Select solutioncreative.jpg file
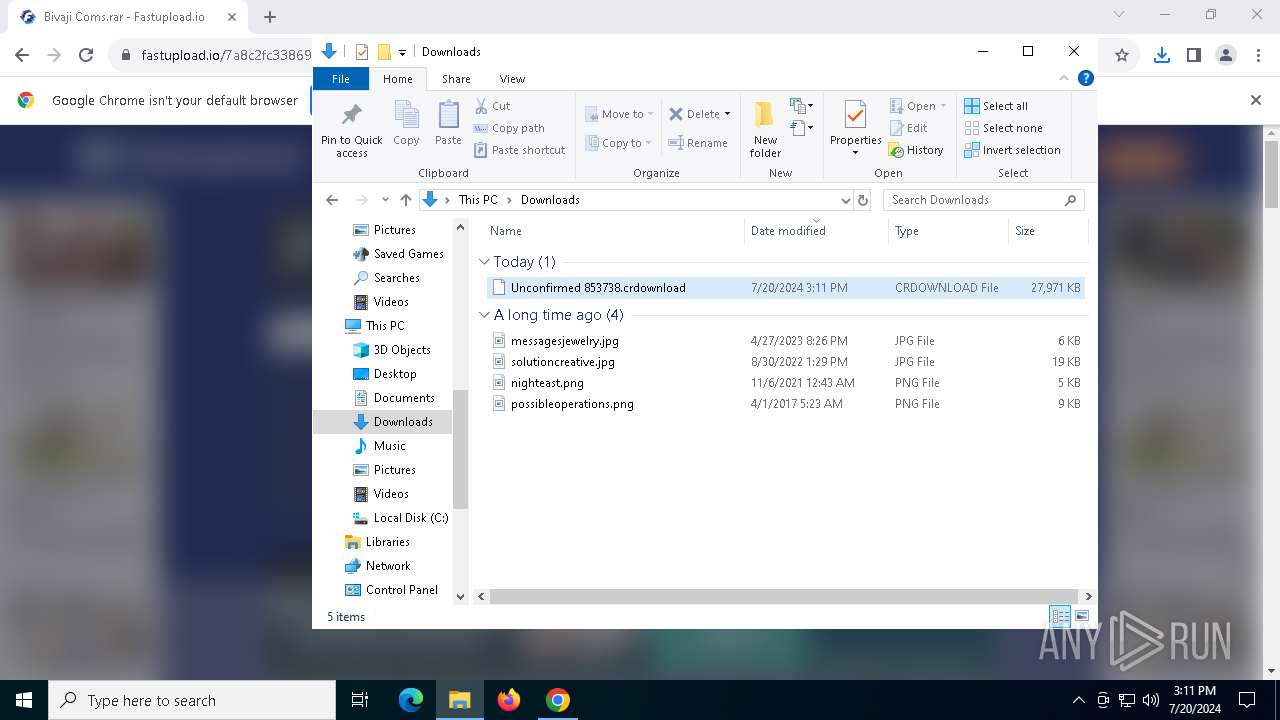The height and width of the screenshot is (720, 1280). click(786, 362)
